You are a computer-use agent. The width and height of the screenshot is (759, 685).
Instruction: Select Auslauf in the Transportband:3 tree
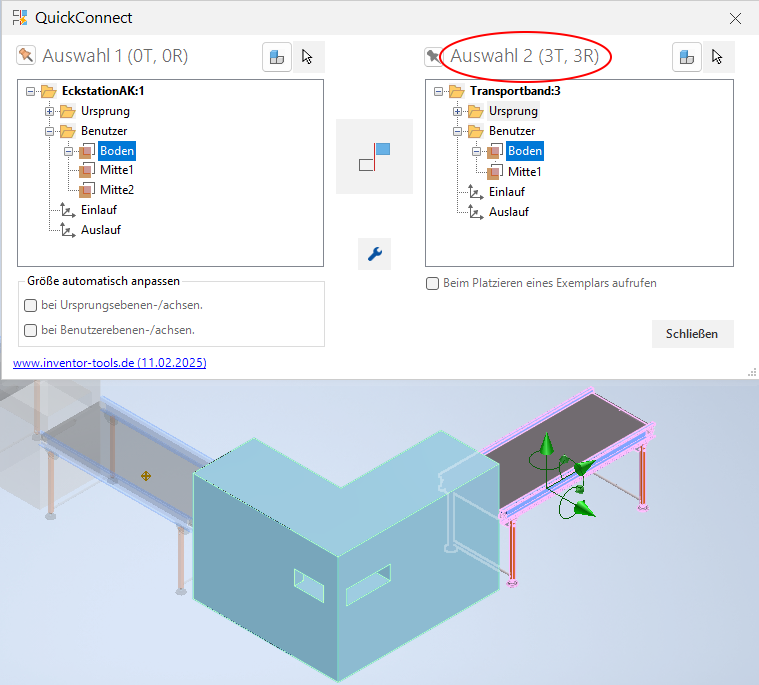click(x=509, y=212)
